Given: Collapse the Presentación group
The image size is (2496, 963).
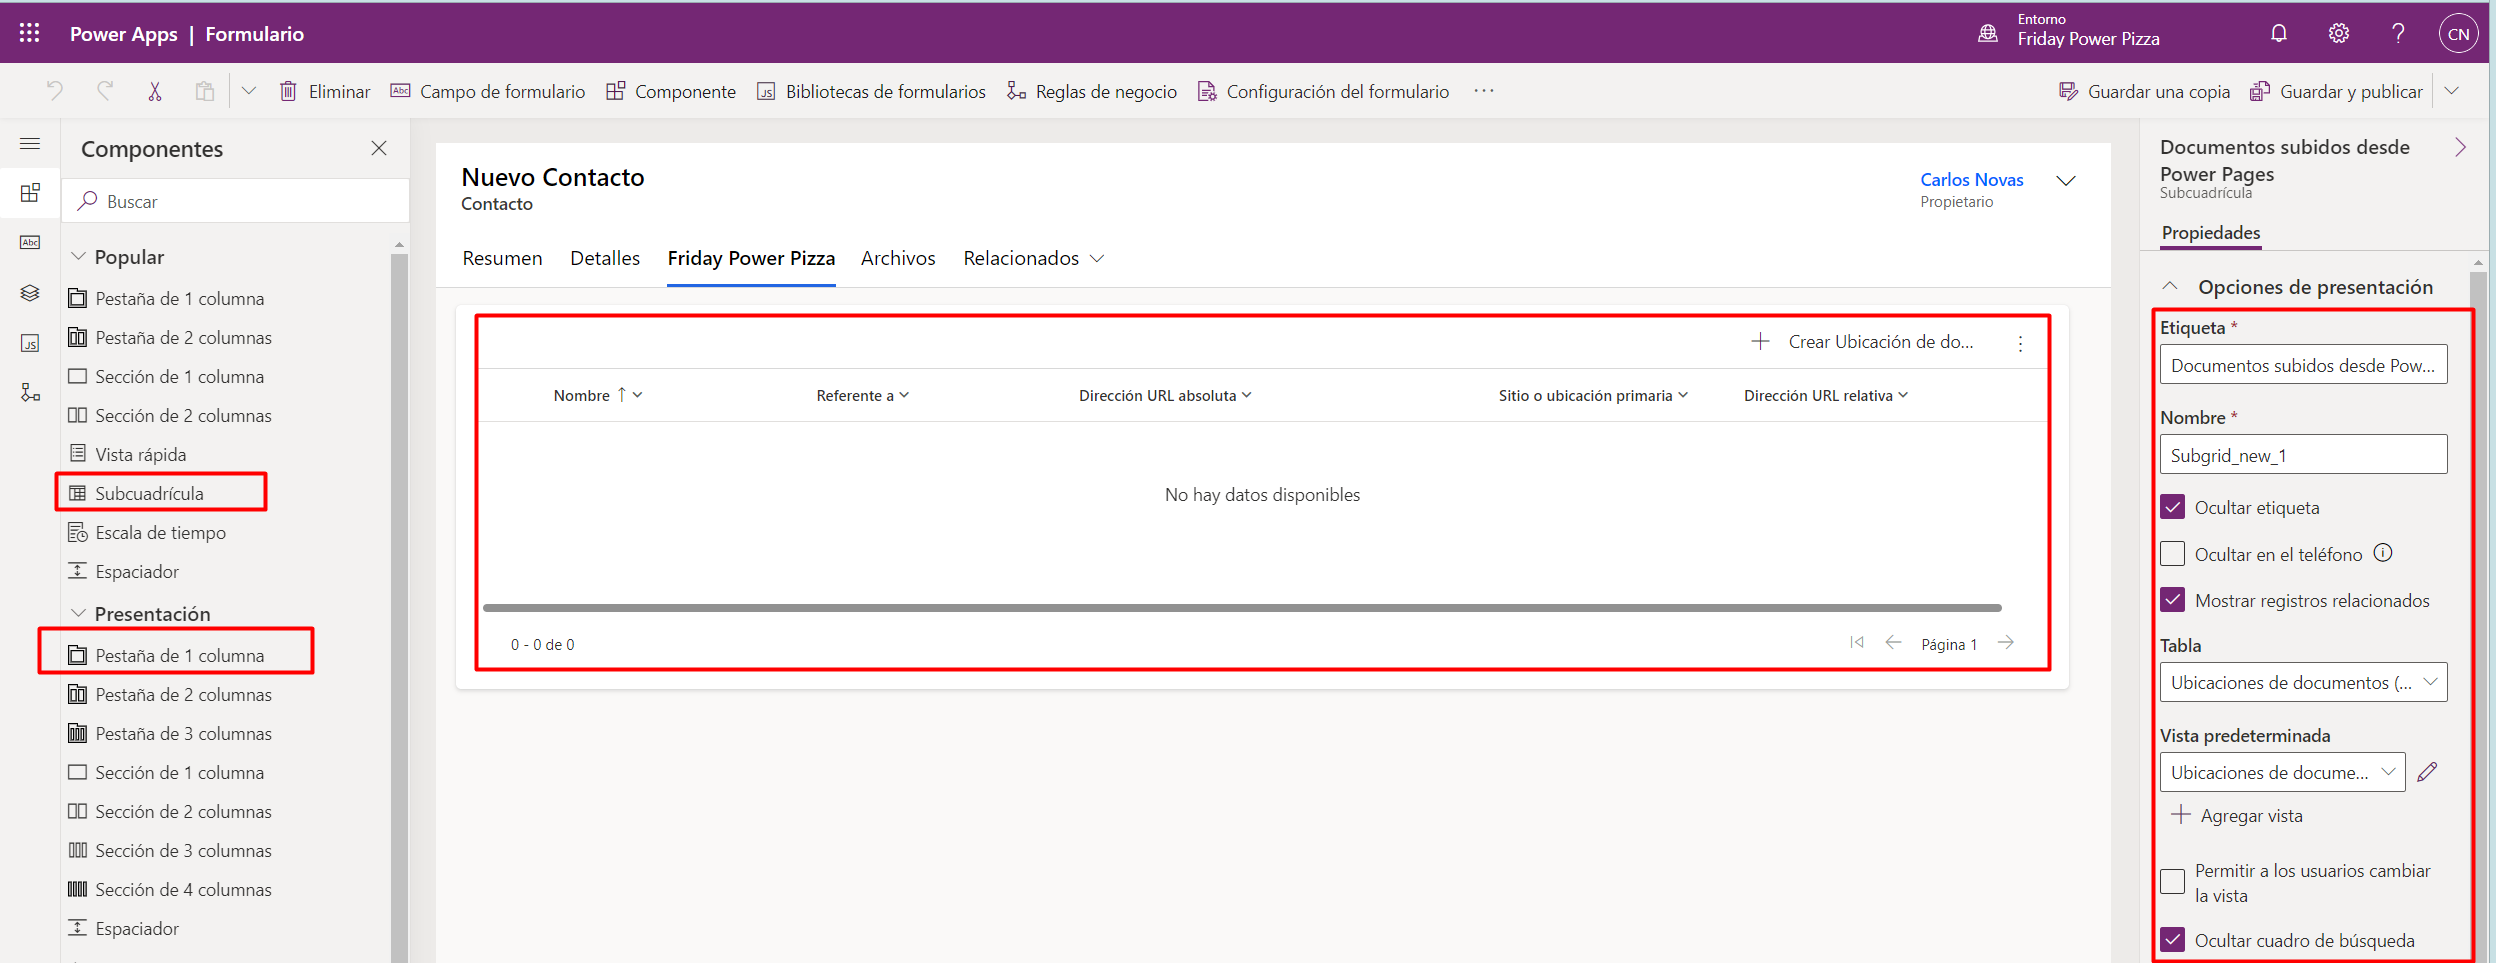Looking at the screenshot, I should [78, 613].
